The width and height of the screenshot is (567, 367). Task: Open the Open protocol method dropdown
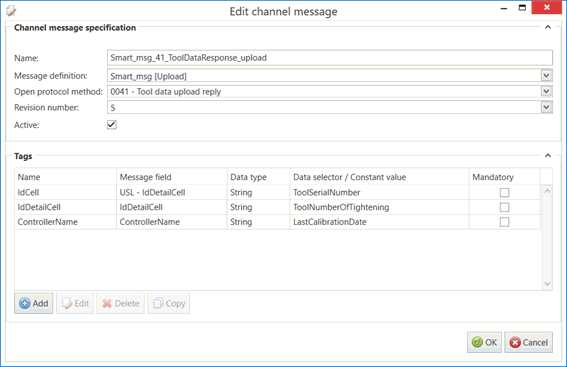click(546, 91)
